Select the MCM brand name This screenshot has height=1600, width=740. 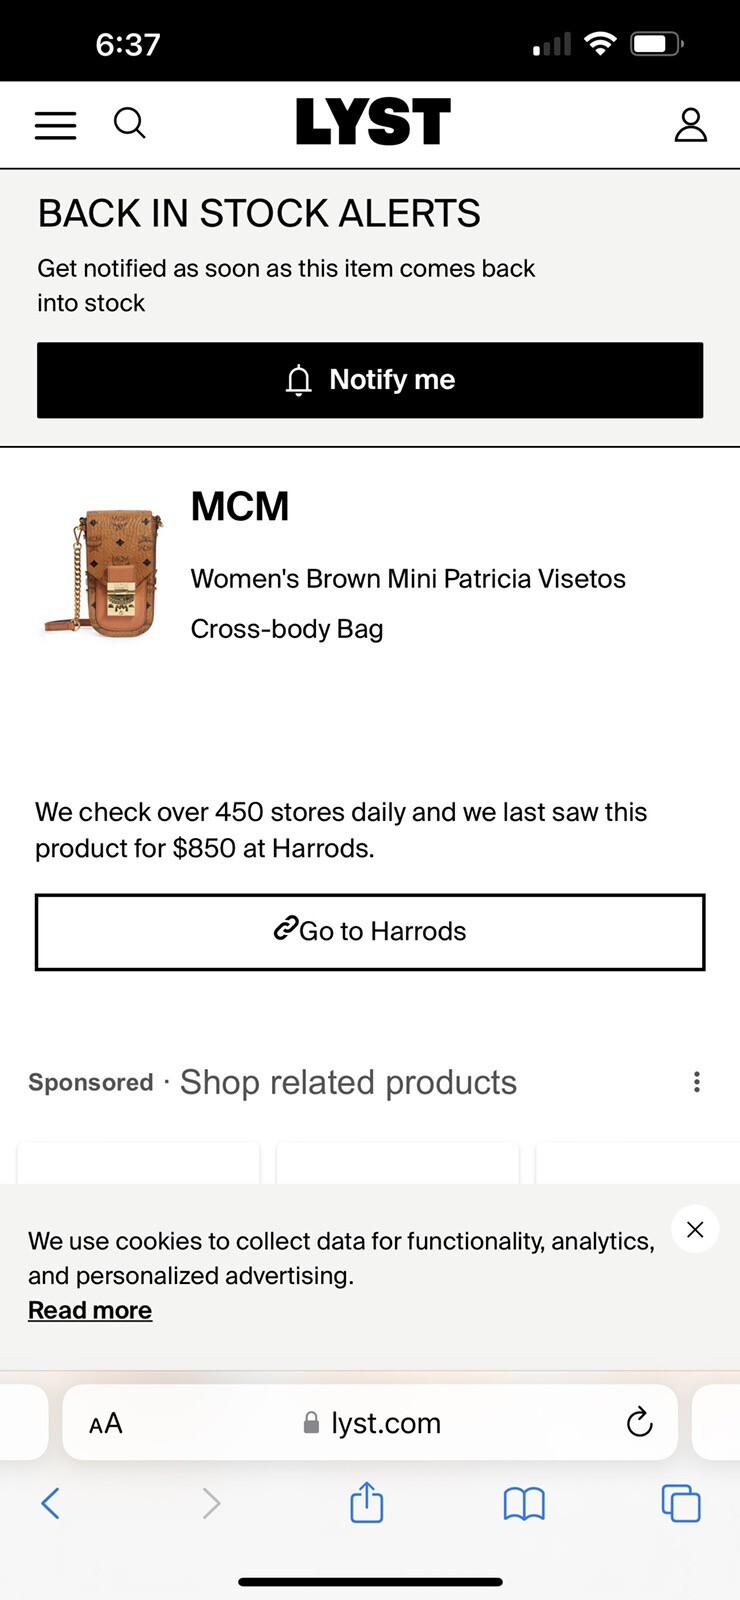pyautogui.click(x=240, y=506)
